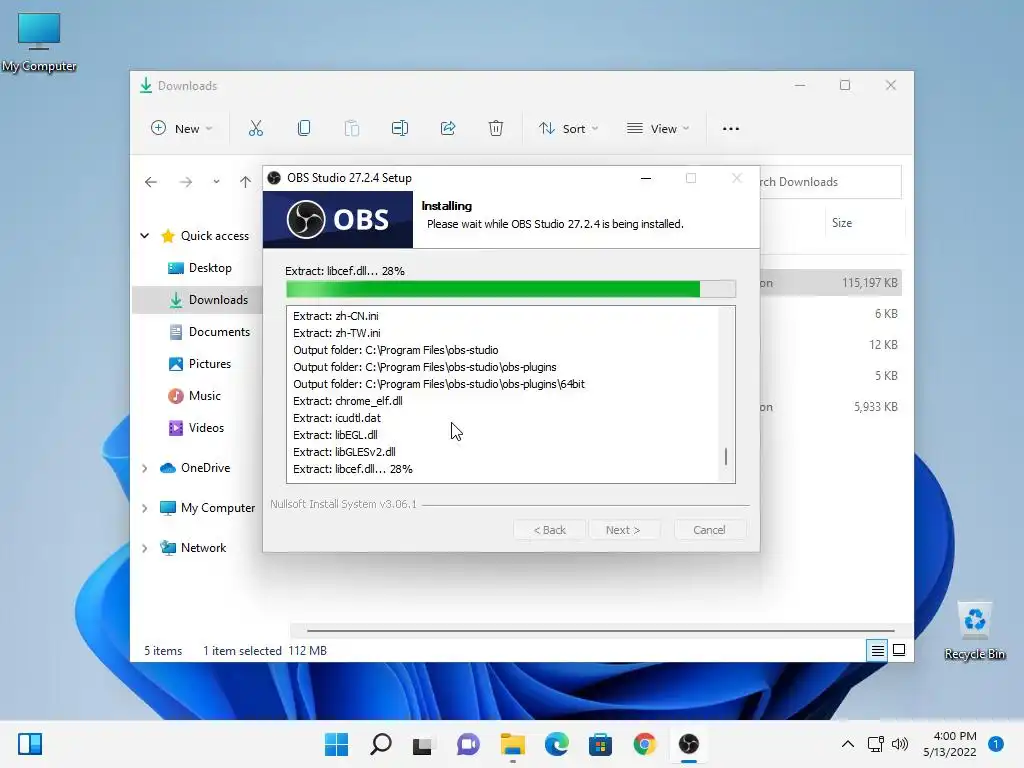Viewport: 1024px width, 768px height.
Task: Show hidden tray icons chevron
Action: pos(848,744)
